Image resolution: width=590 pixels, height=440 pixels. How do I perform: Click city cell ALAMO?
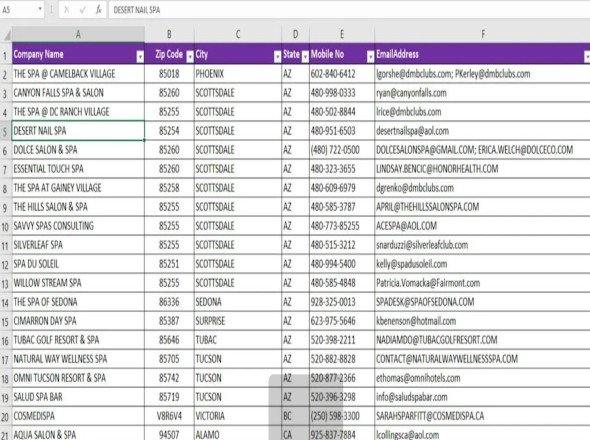238,434
